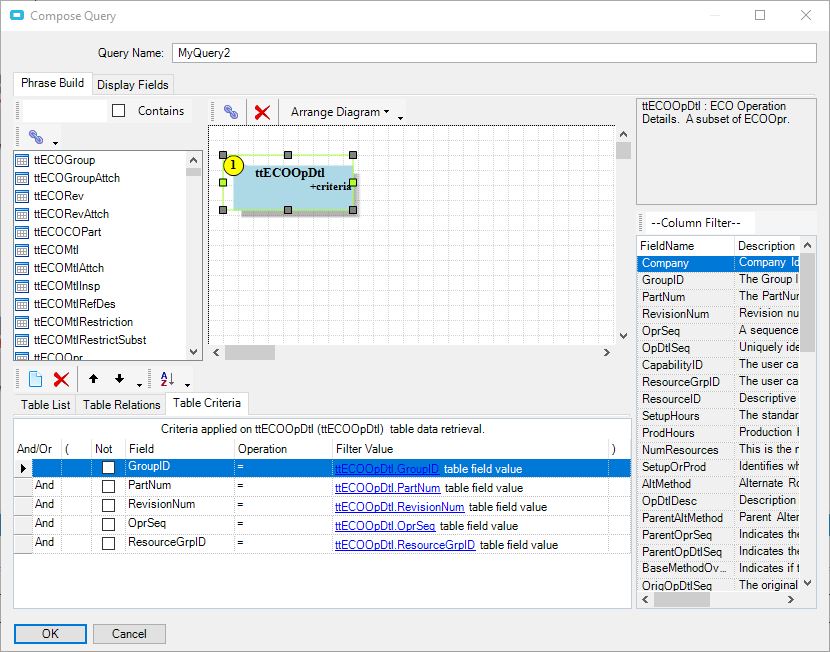Screen dimensions: 830x652
Task: Open the Arrange Diagram dropdown
Action: [x=340, y=112]
